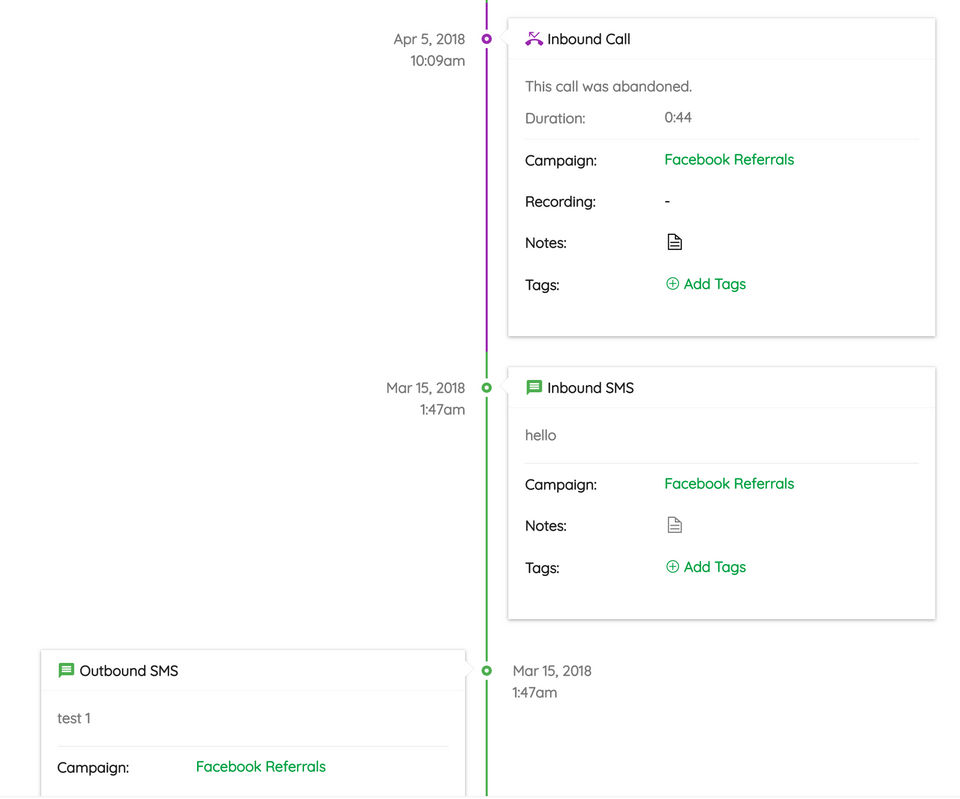Select the purple timeline marker for Apr 5
960x799 pixels.
487,39
